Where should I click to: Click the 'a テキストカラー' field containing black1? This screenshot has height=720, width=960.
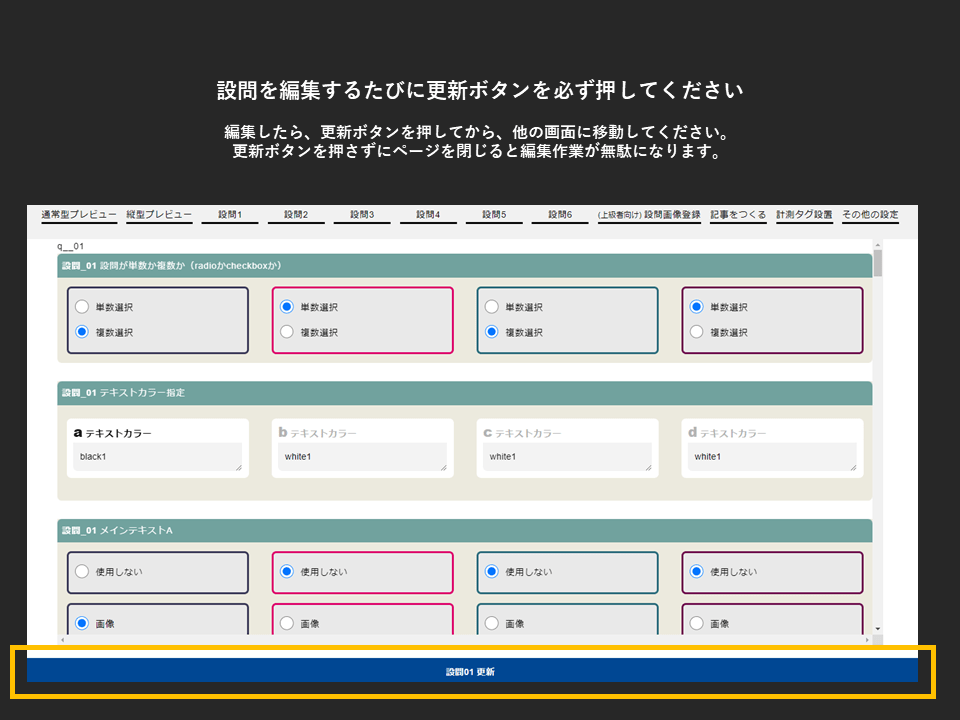coord(157,457)
